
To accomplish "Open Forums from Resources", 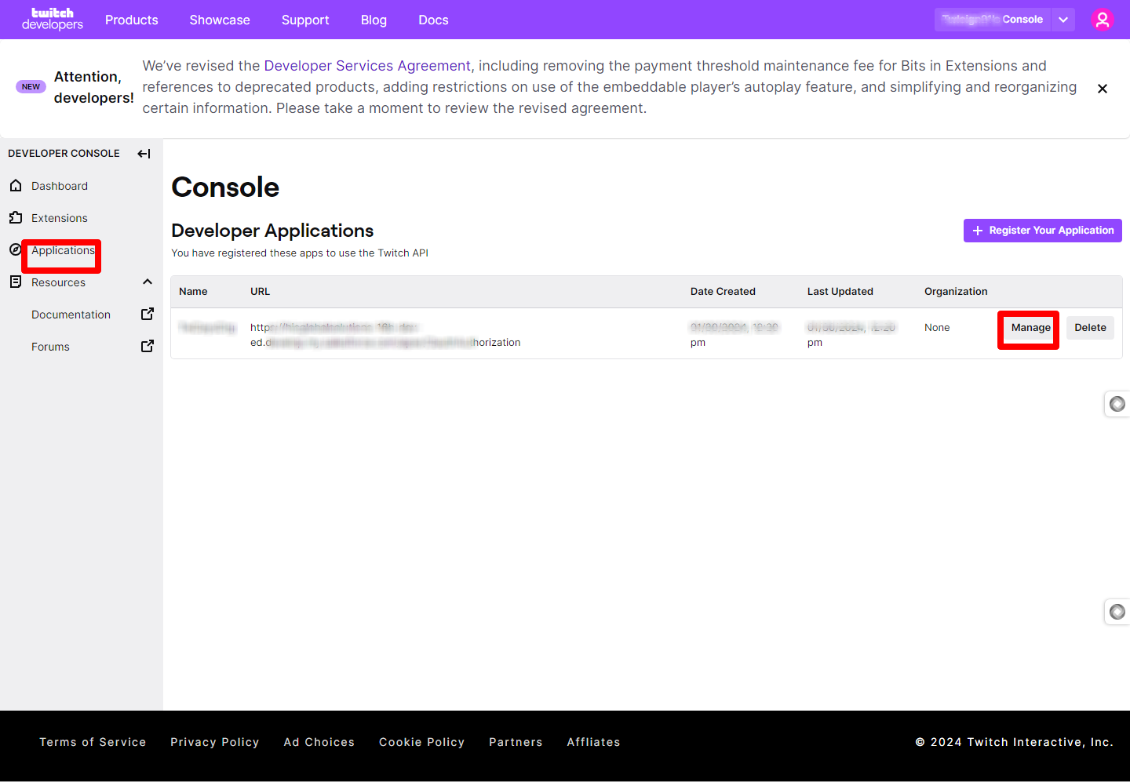I will click(x=50, y=347).
